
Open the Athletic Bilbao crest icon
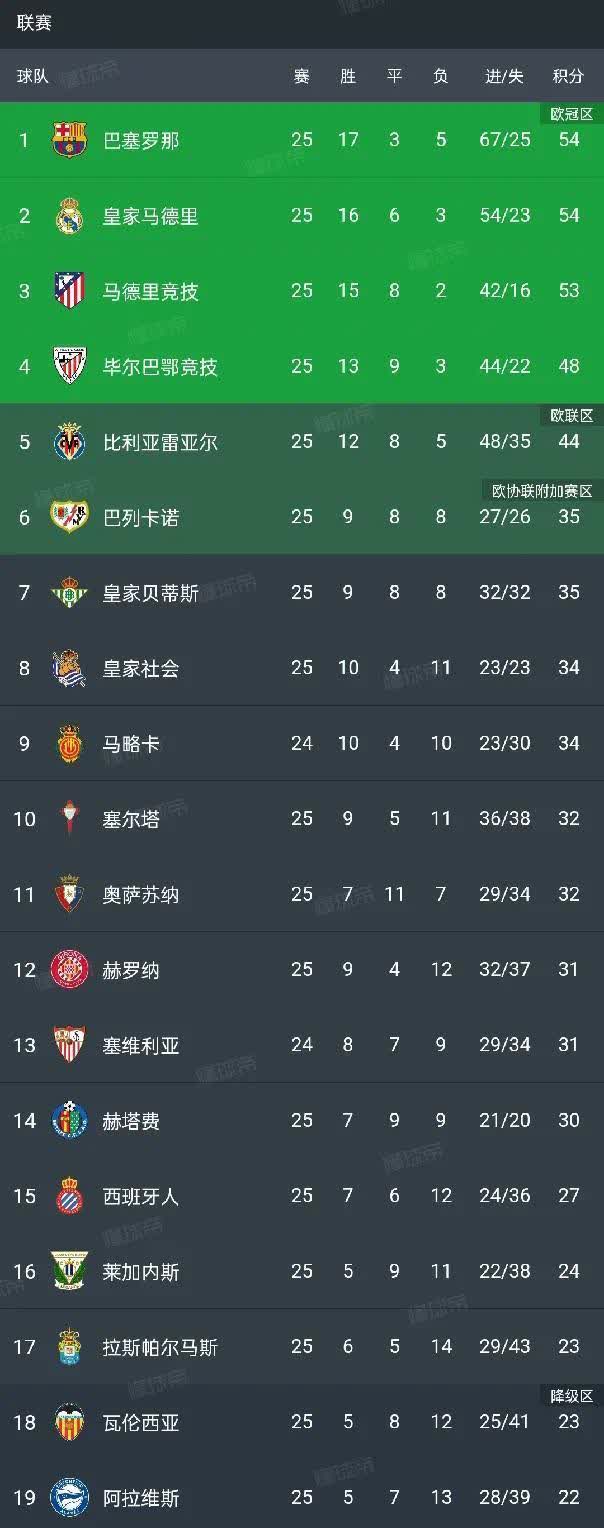coord(70,367)
